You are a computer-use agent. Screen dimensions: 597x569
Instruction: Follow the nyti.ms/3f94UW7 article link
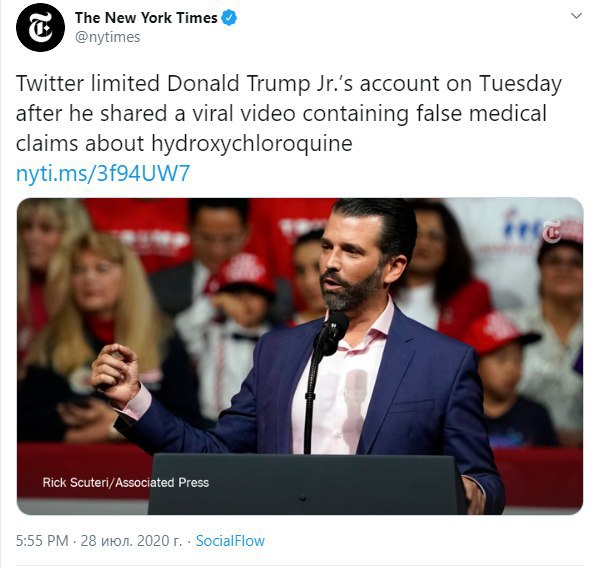click(103, 173)
